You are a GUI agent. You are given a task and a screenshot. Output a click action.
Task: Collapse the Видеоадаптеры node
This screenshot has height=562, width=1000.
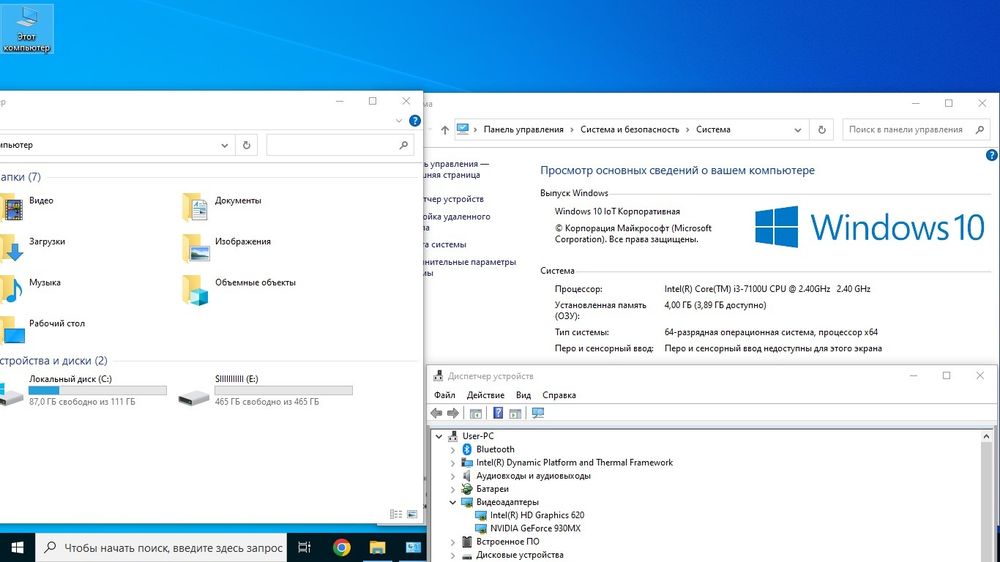[453, 503]
